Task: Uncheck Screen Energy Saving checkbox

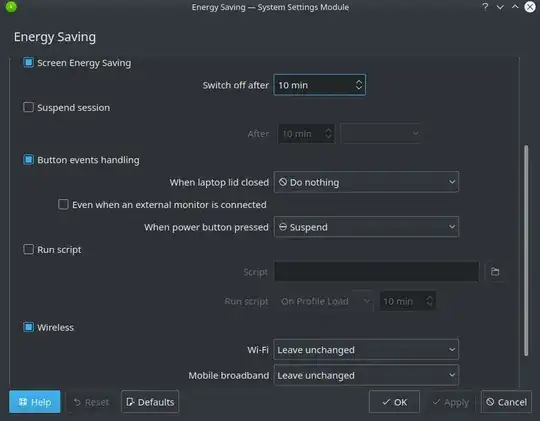Action: 29,63
